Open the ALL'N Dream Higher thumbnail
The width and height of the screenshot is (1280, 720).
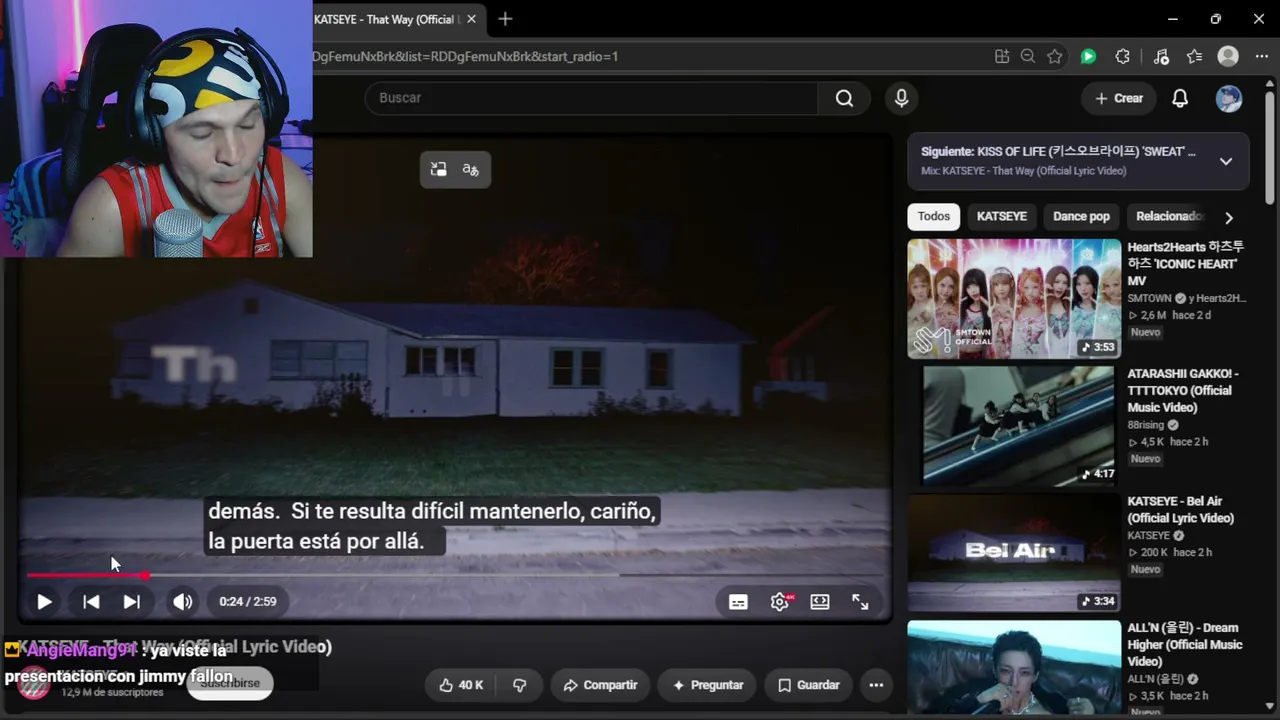coord(1014,667)
